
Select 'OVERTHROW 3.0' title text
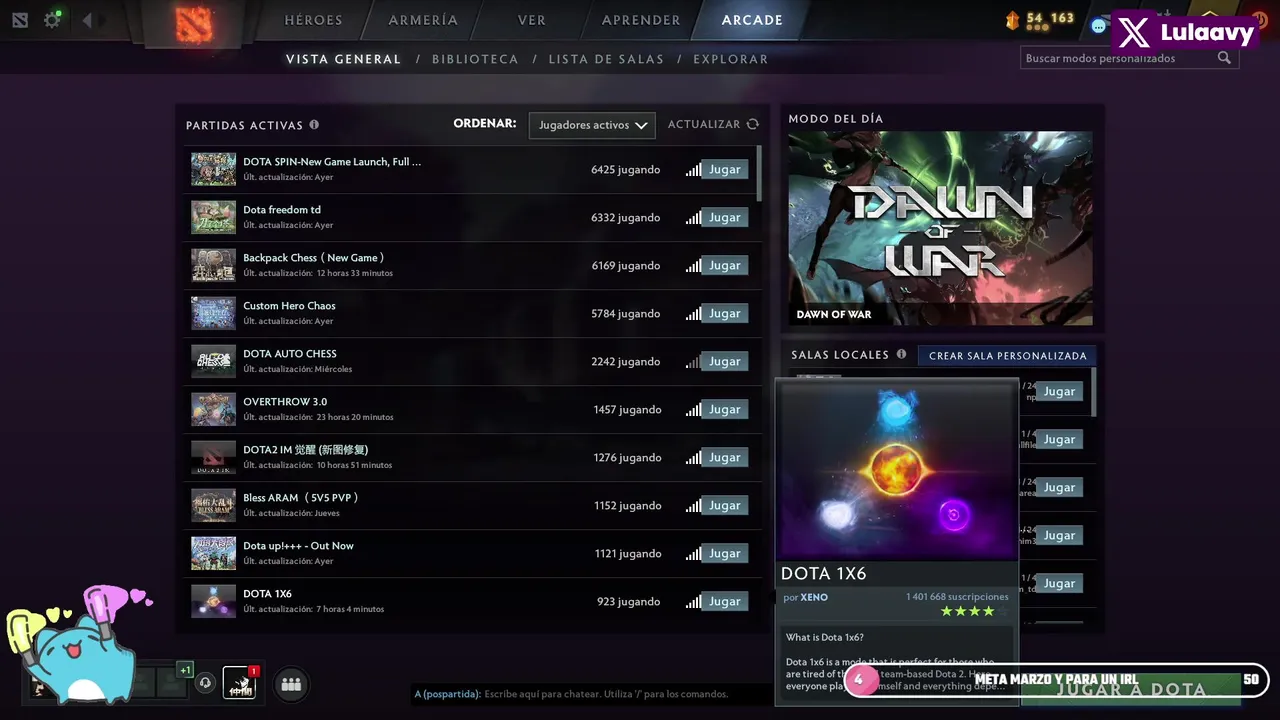pos(285,402)
